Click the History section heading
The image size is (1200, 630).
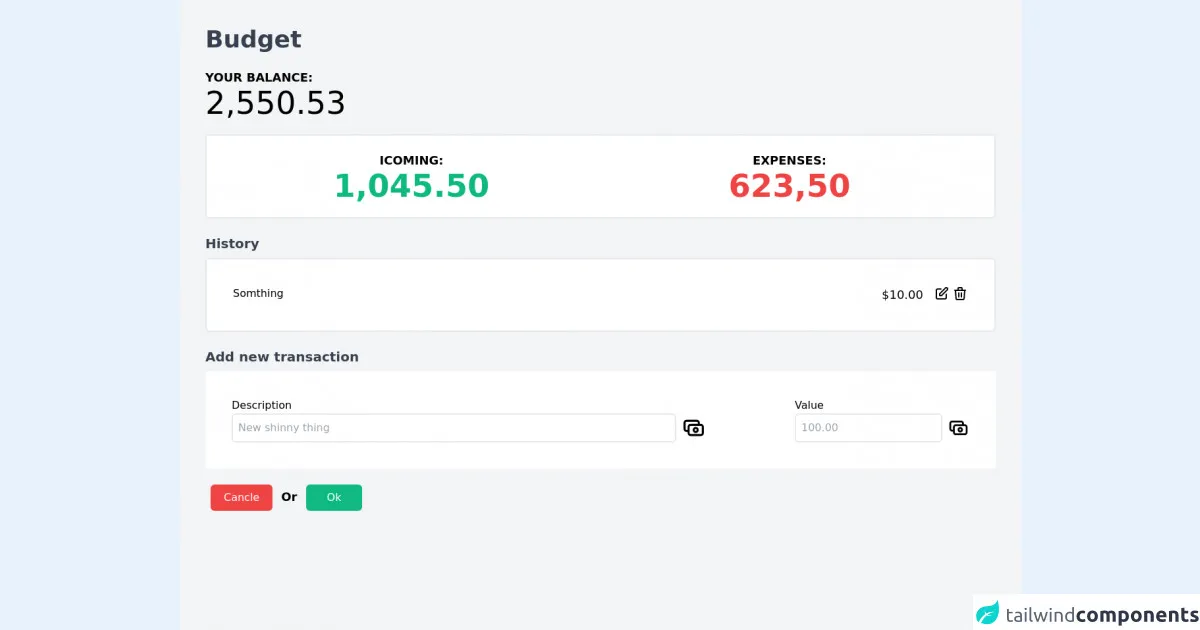232,244
